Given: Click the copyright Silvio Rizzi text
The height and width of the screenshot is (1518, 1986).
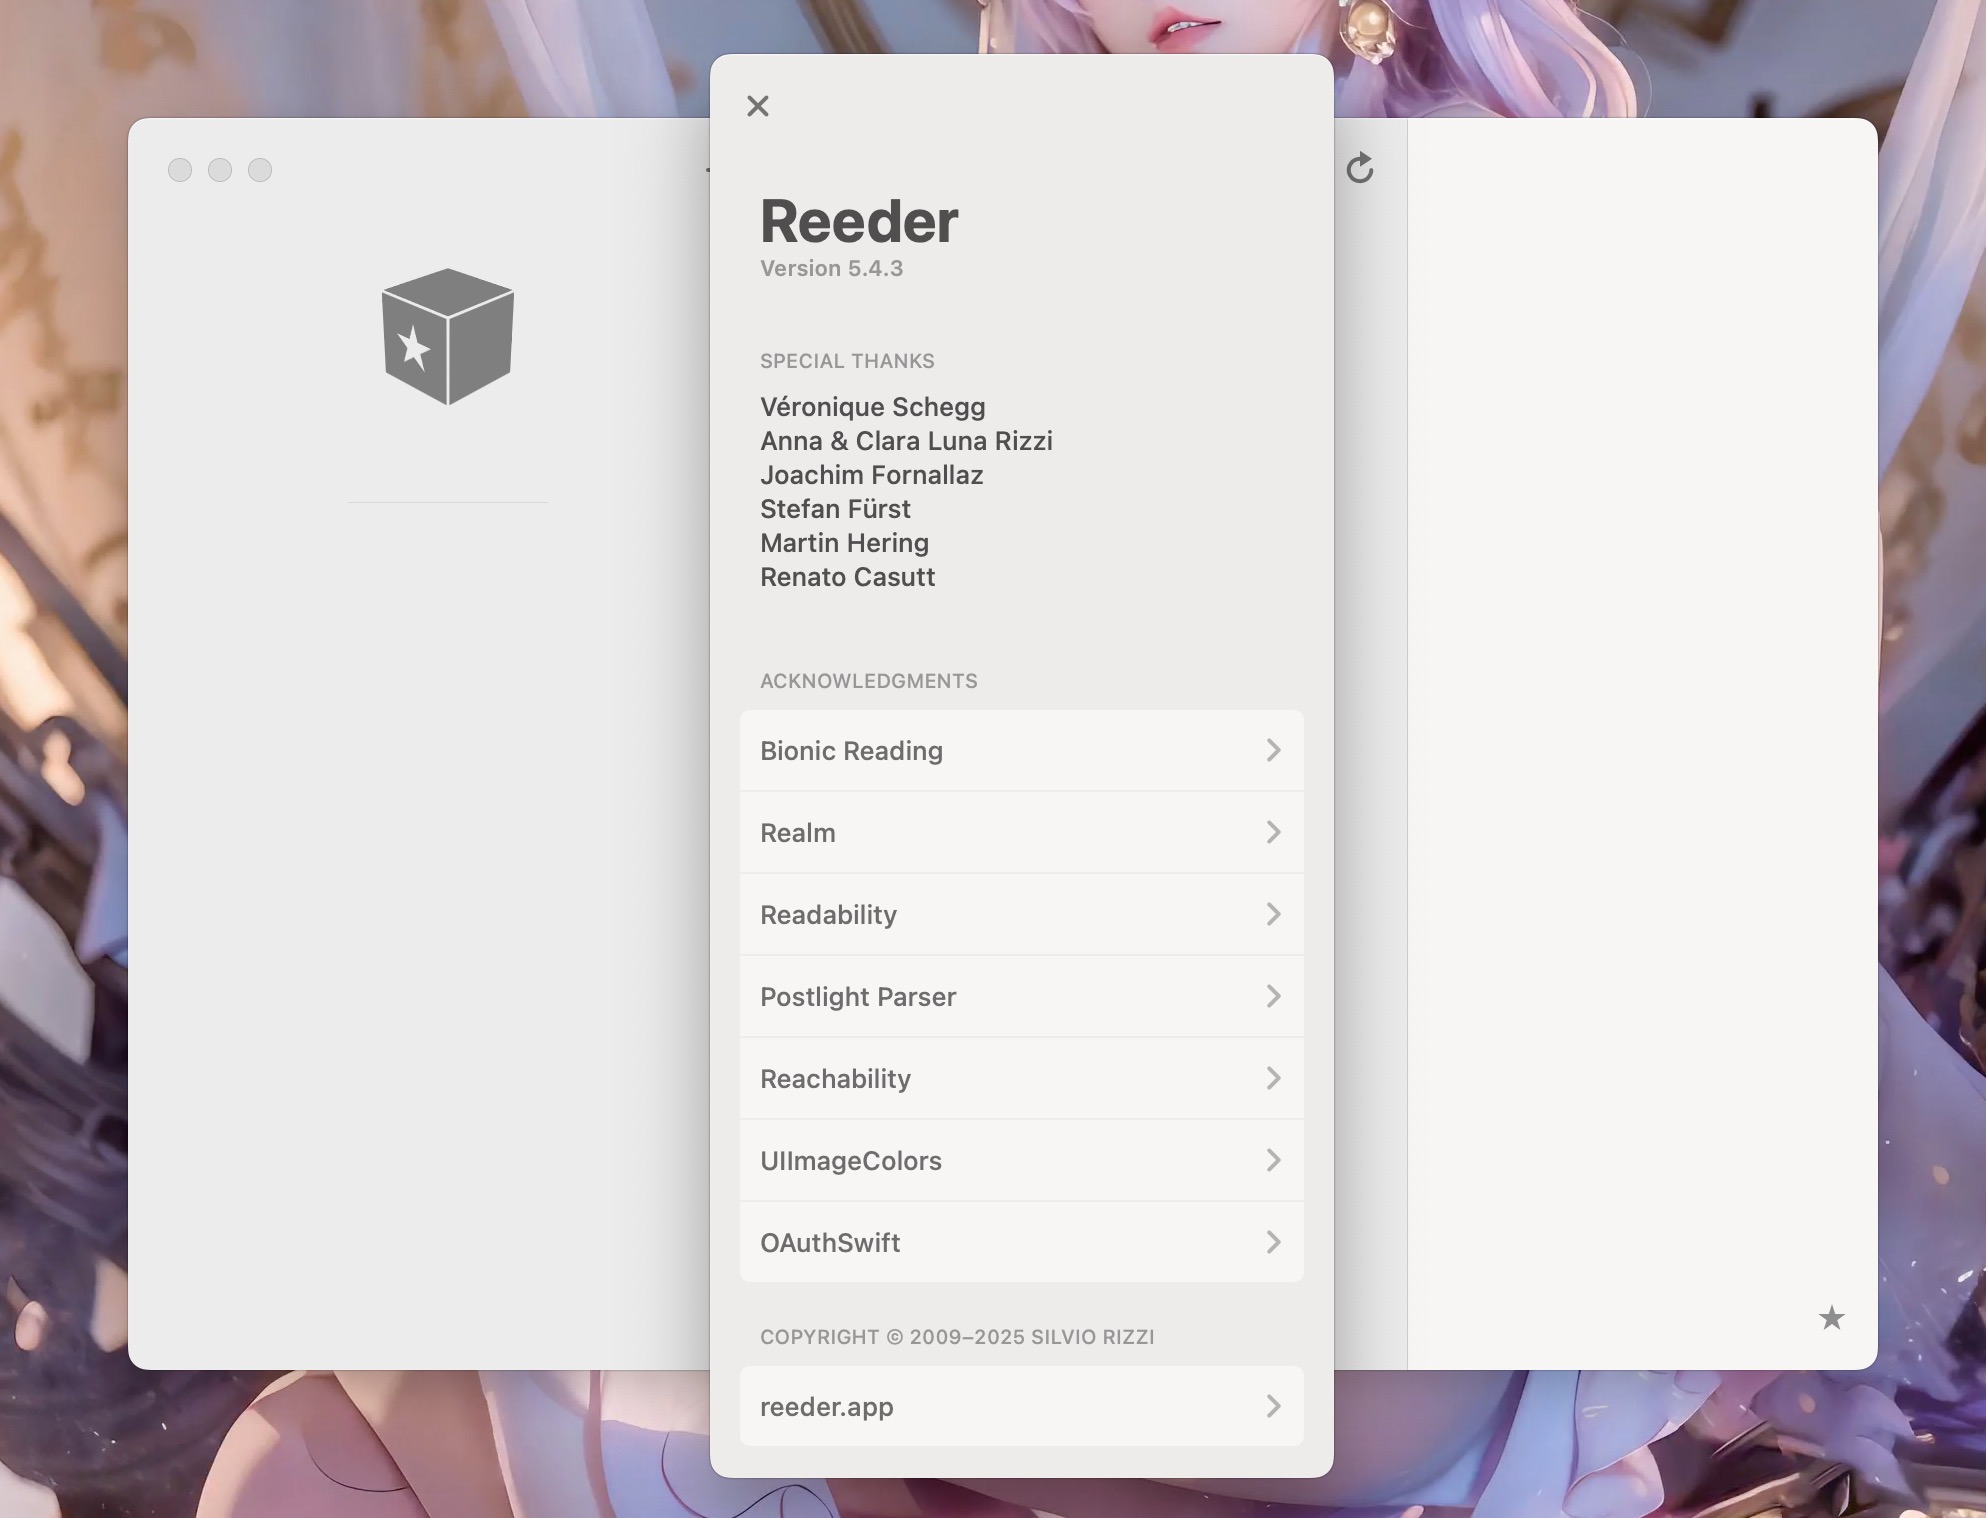Looking at the screenshot, I should [x=957, y=1337].
